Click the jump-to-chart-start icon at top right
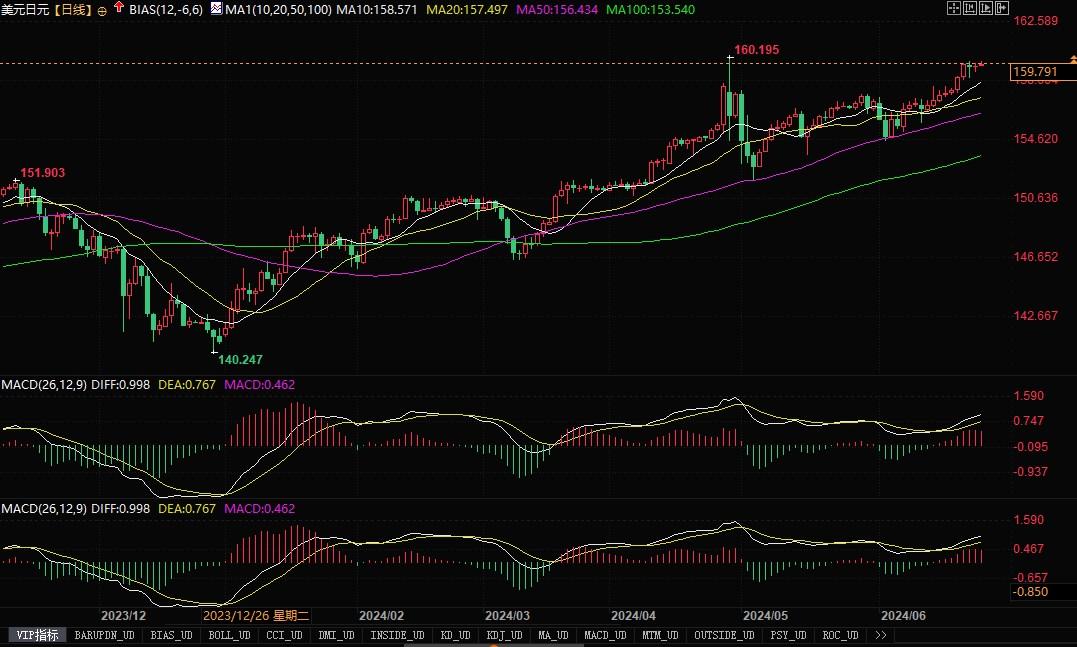 coord(970,8)
